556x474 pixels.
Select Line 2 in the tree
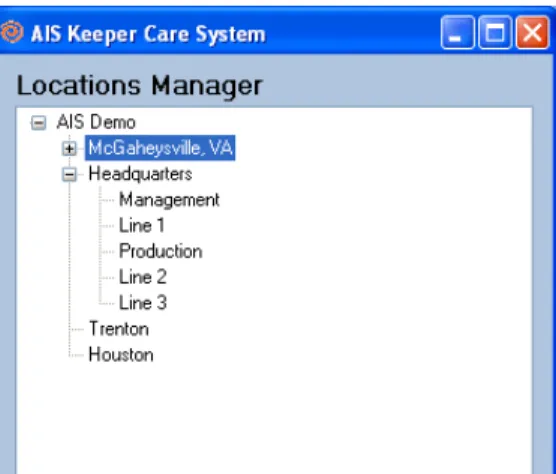tap(143, 277)
